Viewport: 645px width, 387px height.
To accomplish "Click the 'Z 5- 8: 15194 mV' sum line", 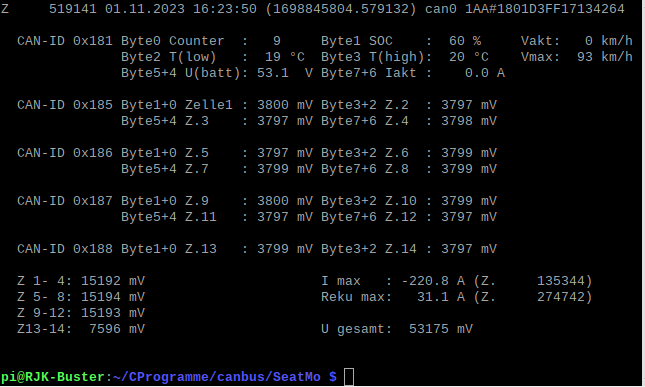I will point(81,297).
